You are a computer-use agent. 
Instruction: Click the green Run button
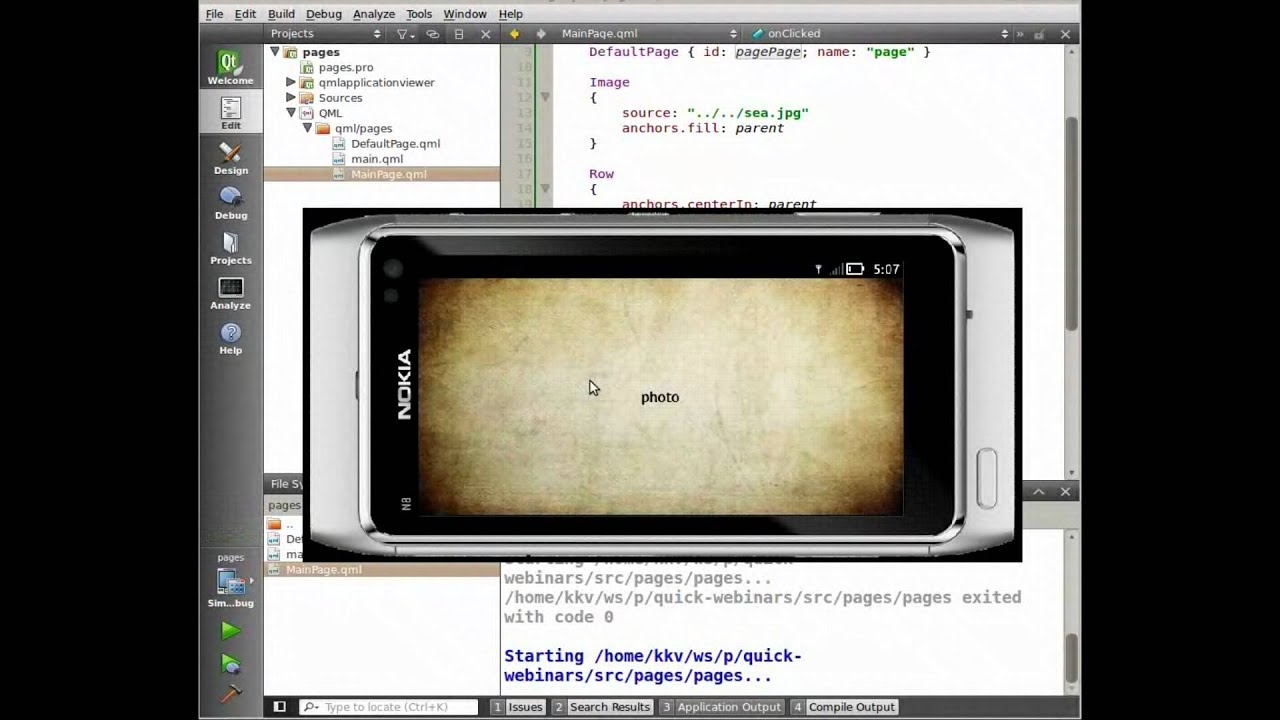[231, 631]
